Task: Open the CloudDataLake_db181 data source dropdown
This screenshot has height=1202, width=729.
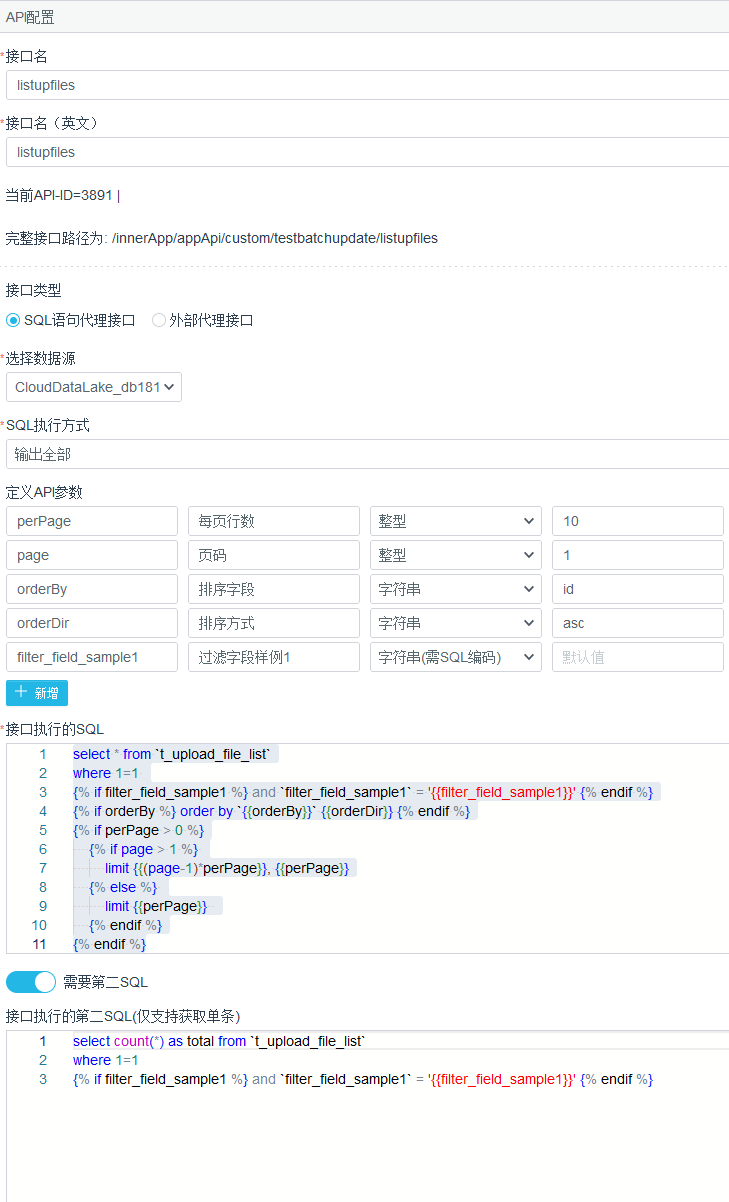Action: click(x=94, y=387)
